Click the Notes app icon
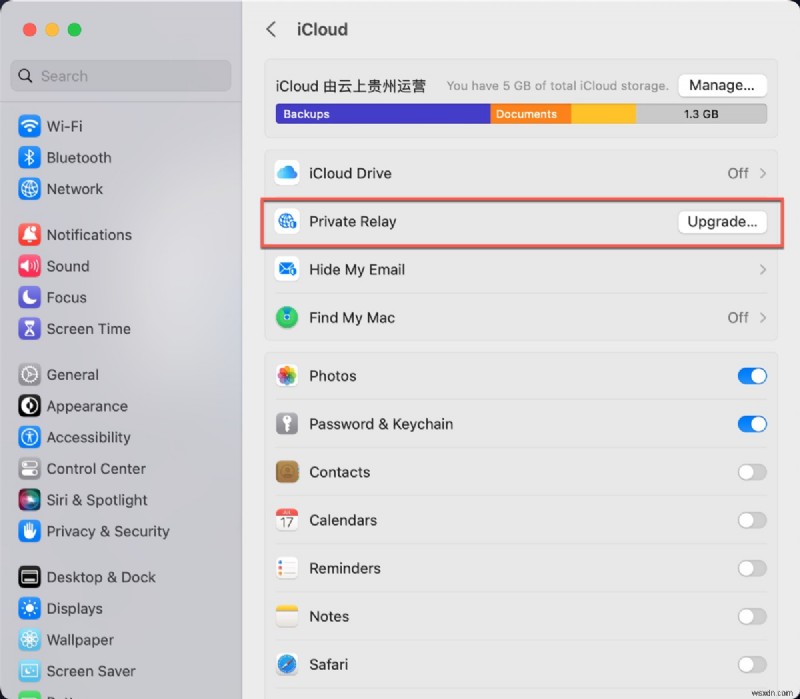The width and height of the screenshot is (800, 699). [287, 616]
